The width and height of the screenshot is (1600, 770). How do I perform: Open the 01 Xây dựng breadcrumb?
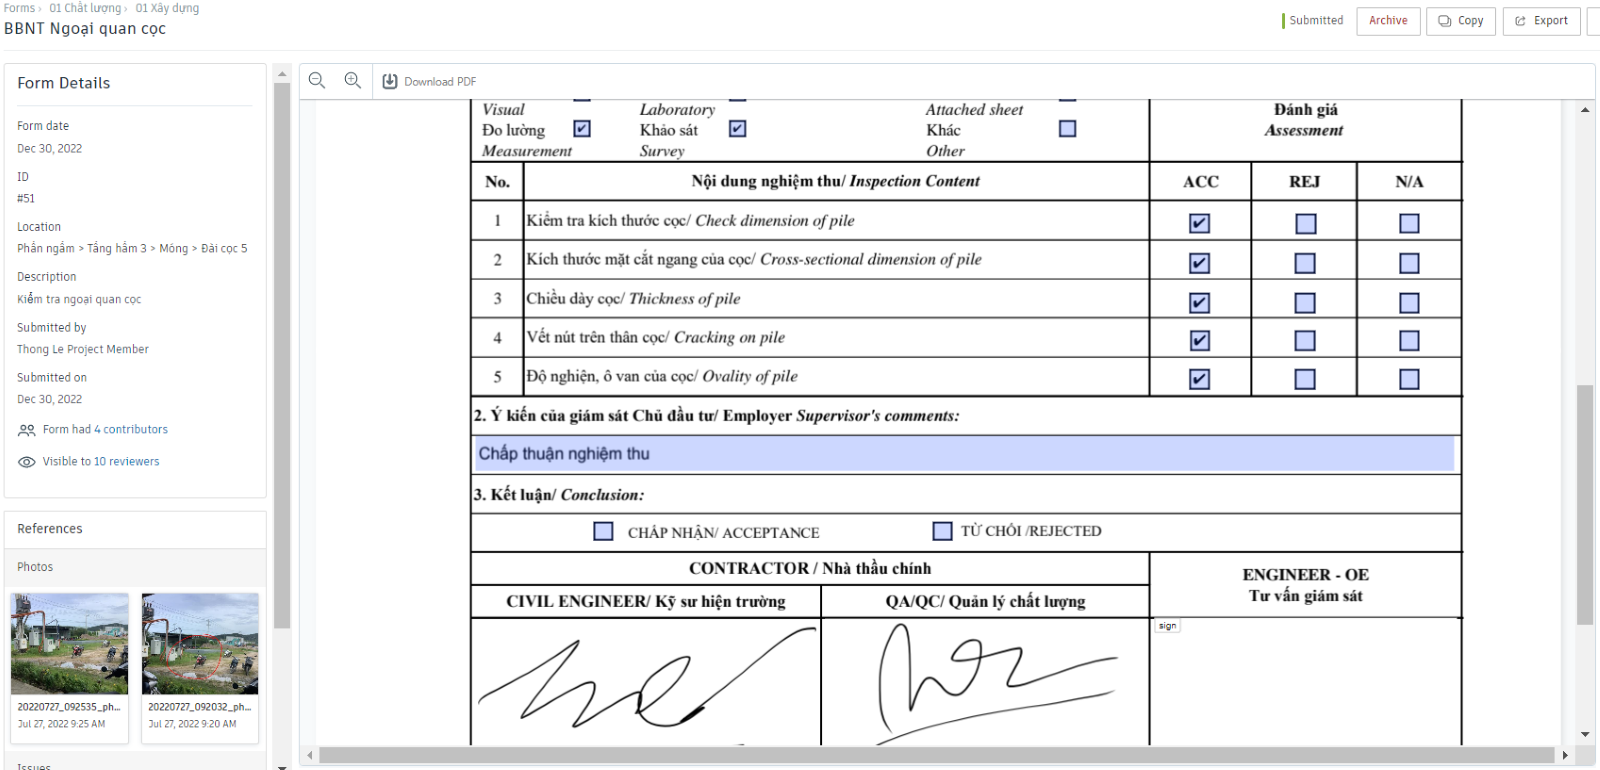167,8
